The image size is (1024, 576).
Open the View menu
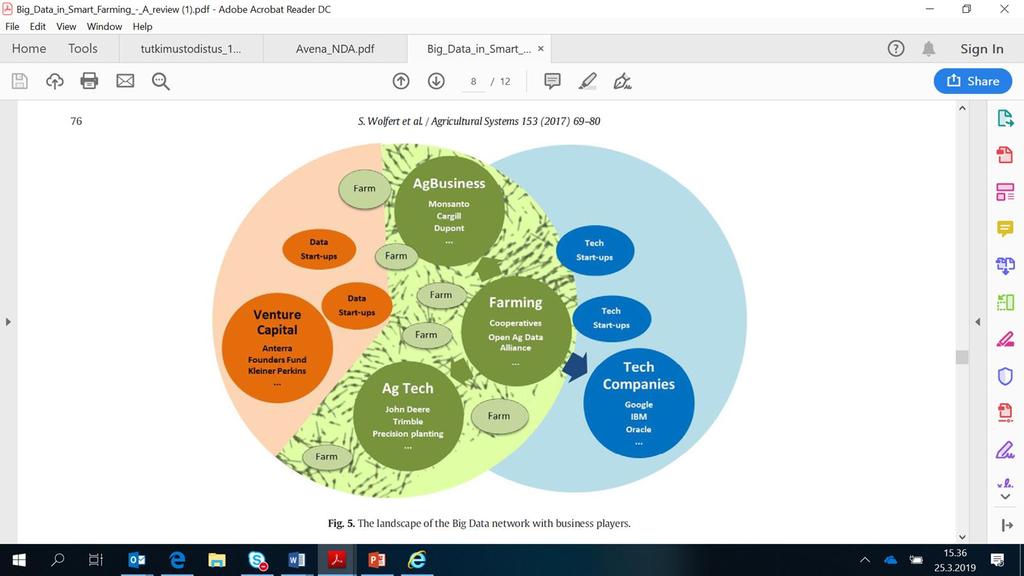66,27
